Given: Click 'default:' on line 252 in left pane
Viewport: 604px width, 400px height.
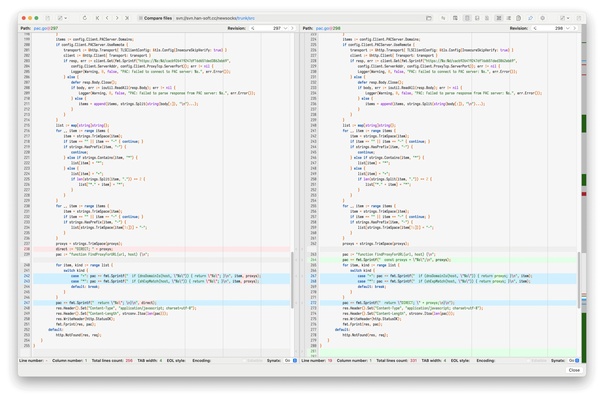Looking at the screenshot, I should point(55,329).
